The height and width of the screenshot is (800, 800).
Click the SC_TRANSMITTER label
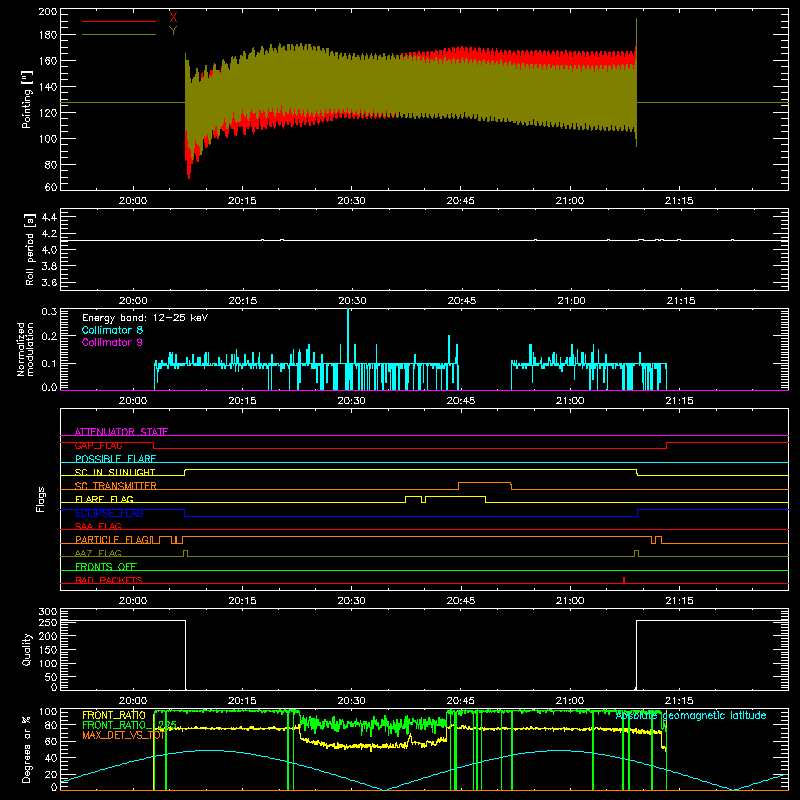(115, 486)
